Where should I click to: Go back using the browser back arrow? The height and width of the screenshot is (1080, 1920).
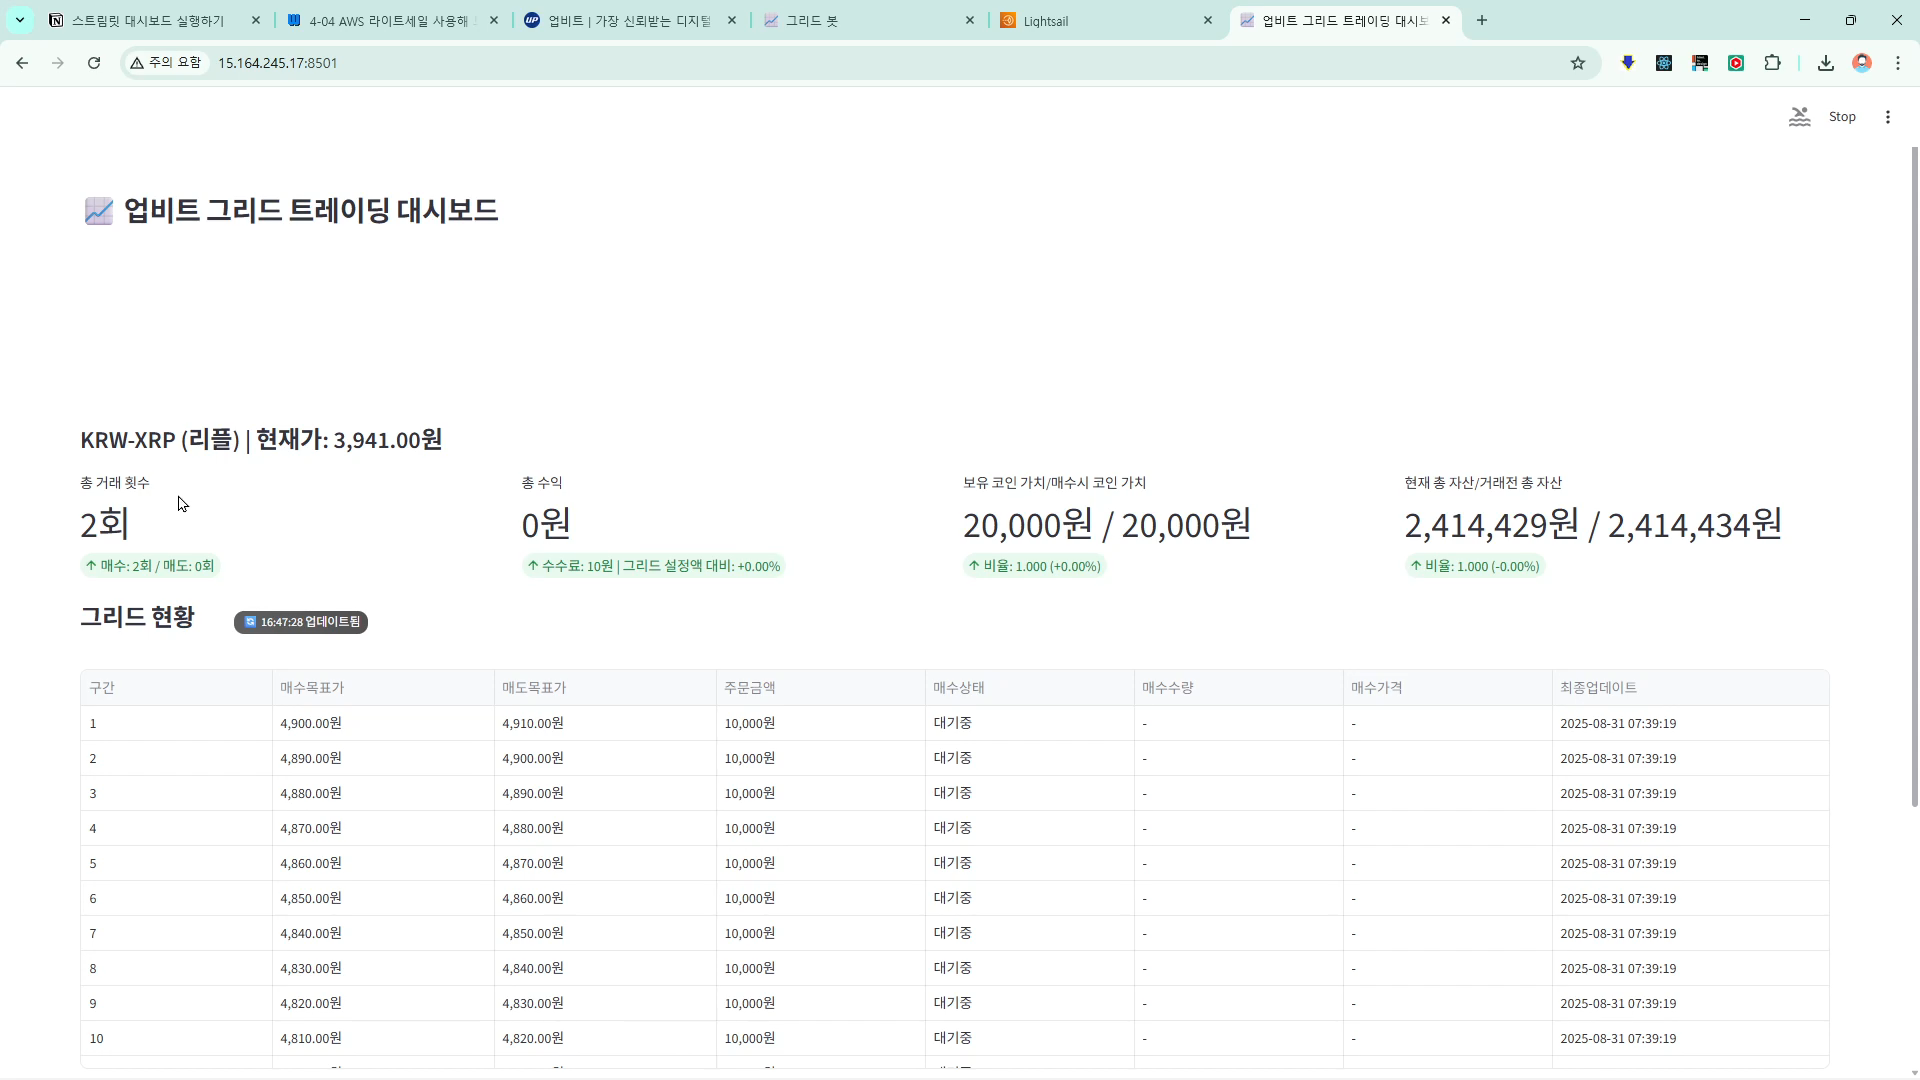[x=22, y=63]
